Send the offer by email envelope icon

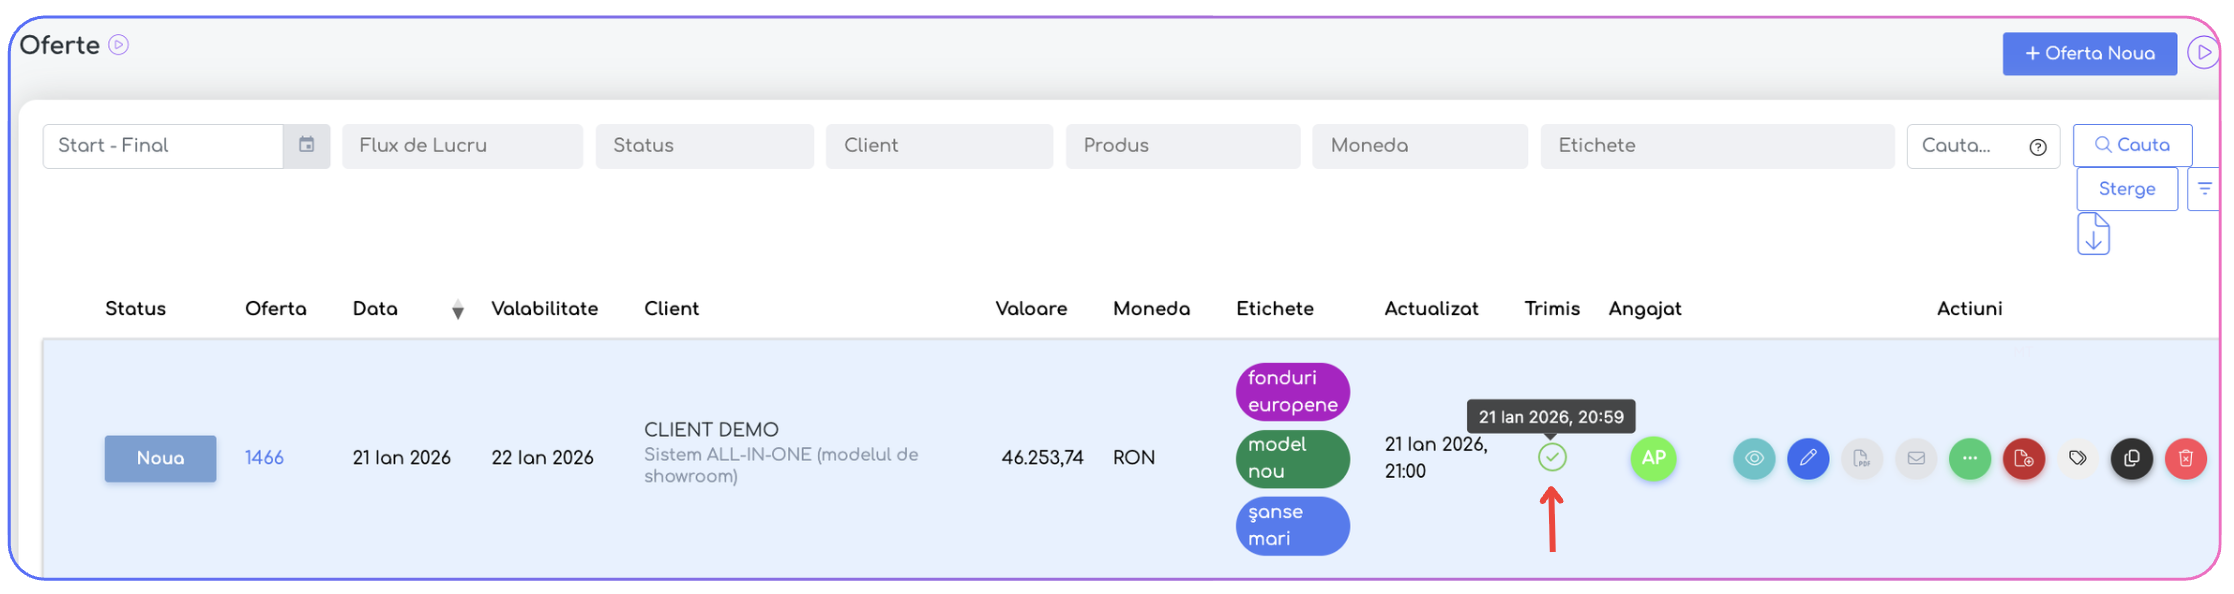(1916, 458)
